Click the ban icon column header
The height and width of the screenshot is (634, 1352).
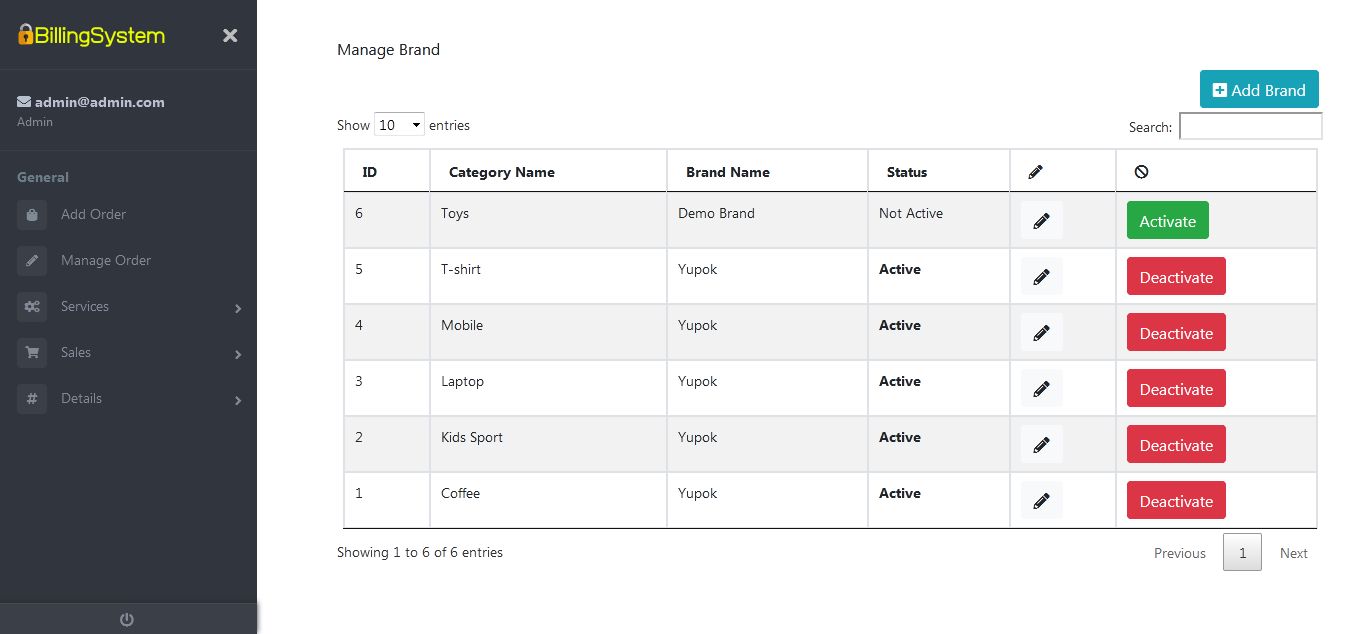point(1141,171)
